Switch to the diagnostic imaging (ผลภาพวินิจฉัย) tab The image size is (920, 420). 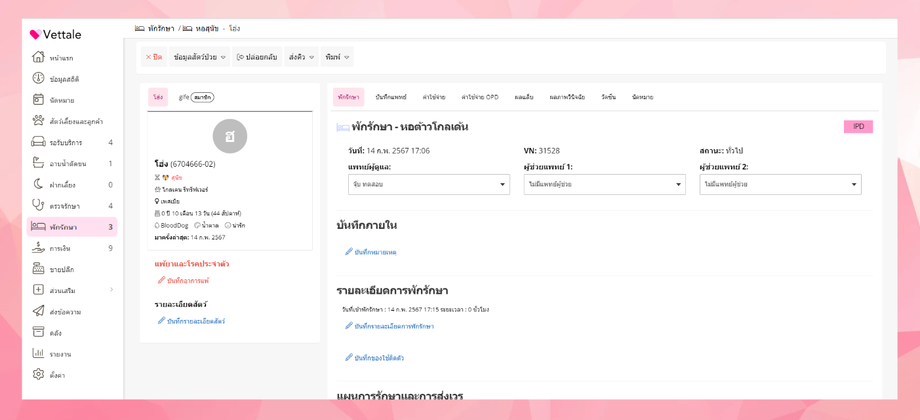(567, 97)
